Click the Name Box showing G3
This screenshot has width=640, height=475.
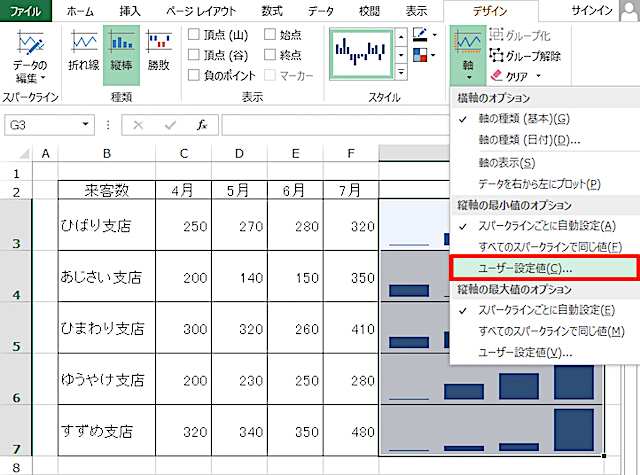click(43, 125)
